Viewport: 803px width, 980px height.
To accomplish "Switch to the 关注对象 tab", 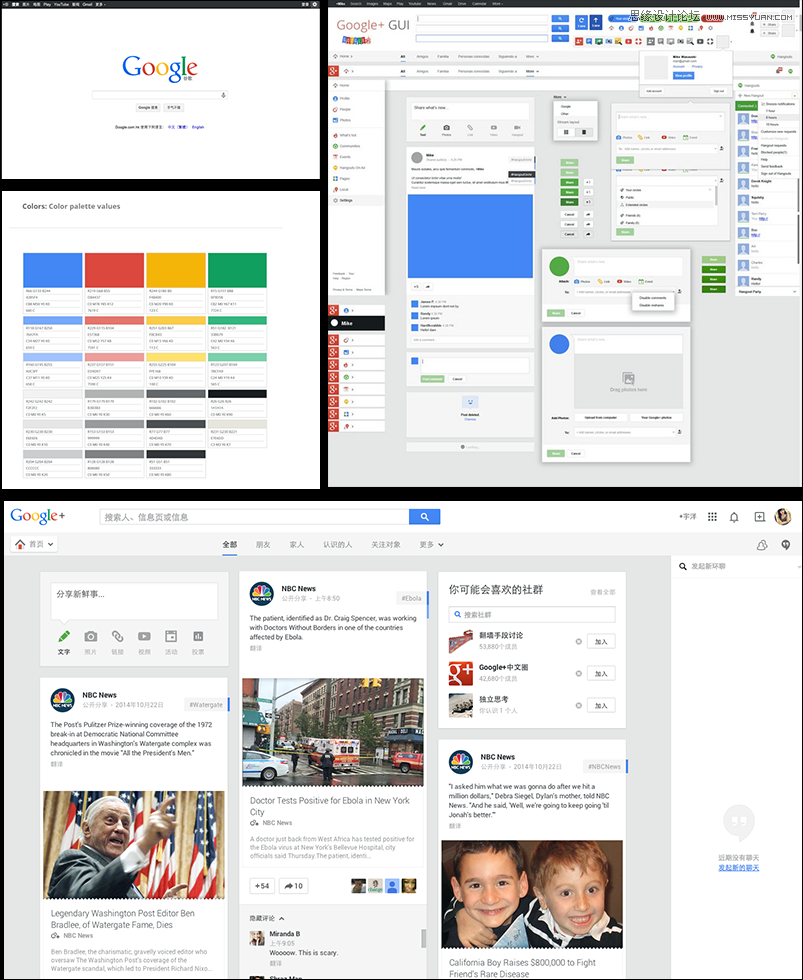I will pos(386,544).
